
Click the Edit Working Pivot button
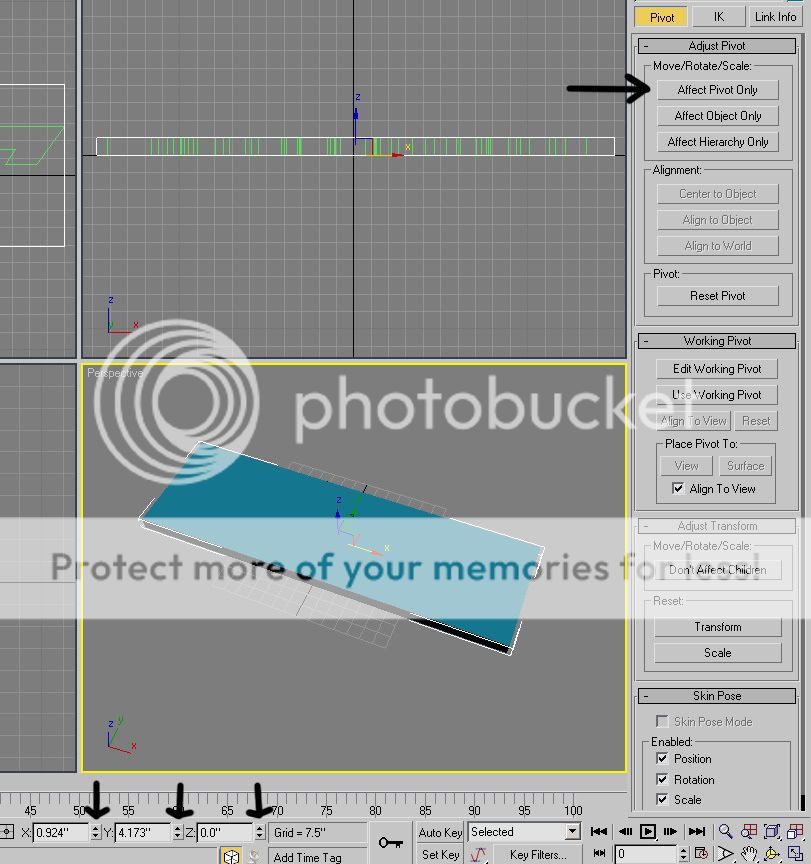pos(717,369)
